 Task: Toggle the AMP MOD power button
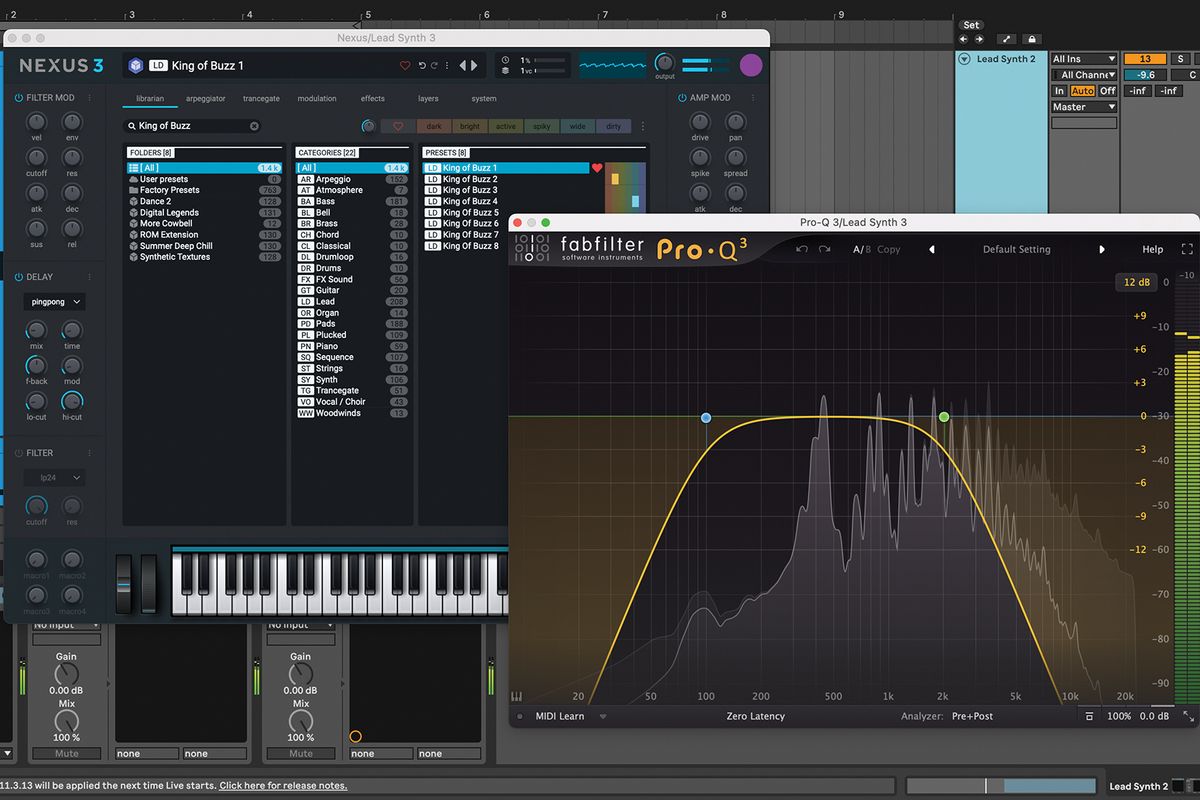(682, 97)
